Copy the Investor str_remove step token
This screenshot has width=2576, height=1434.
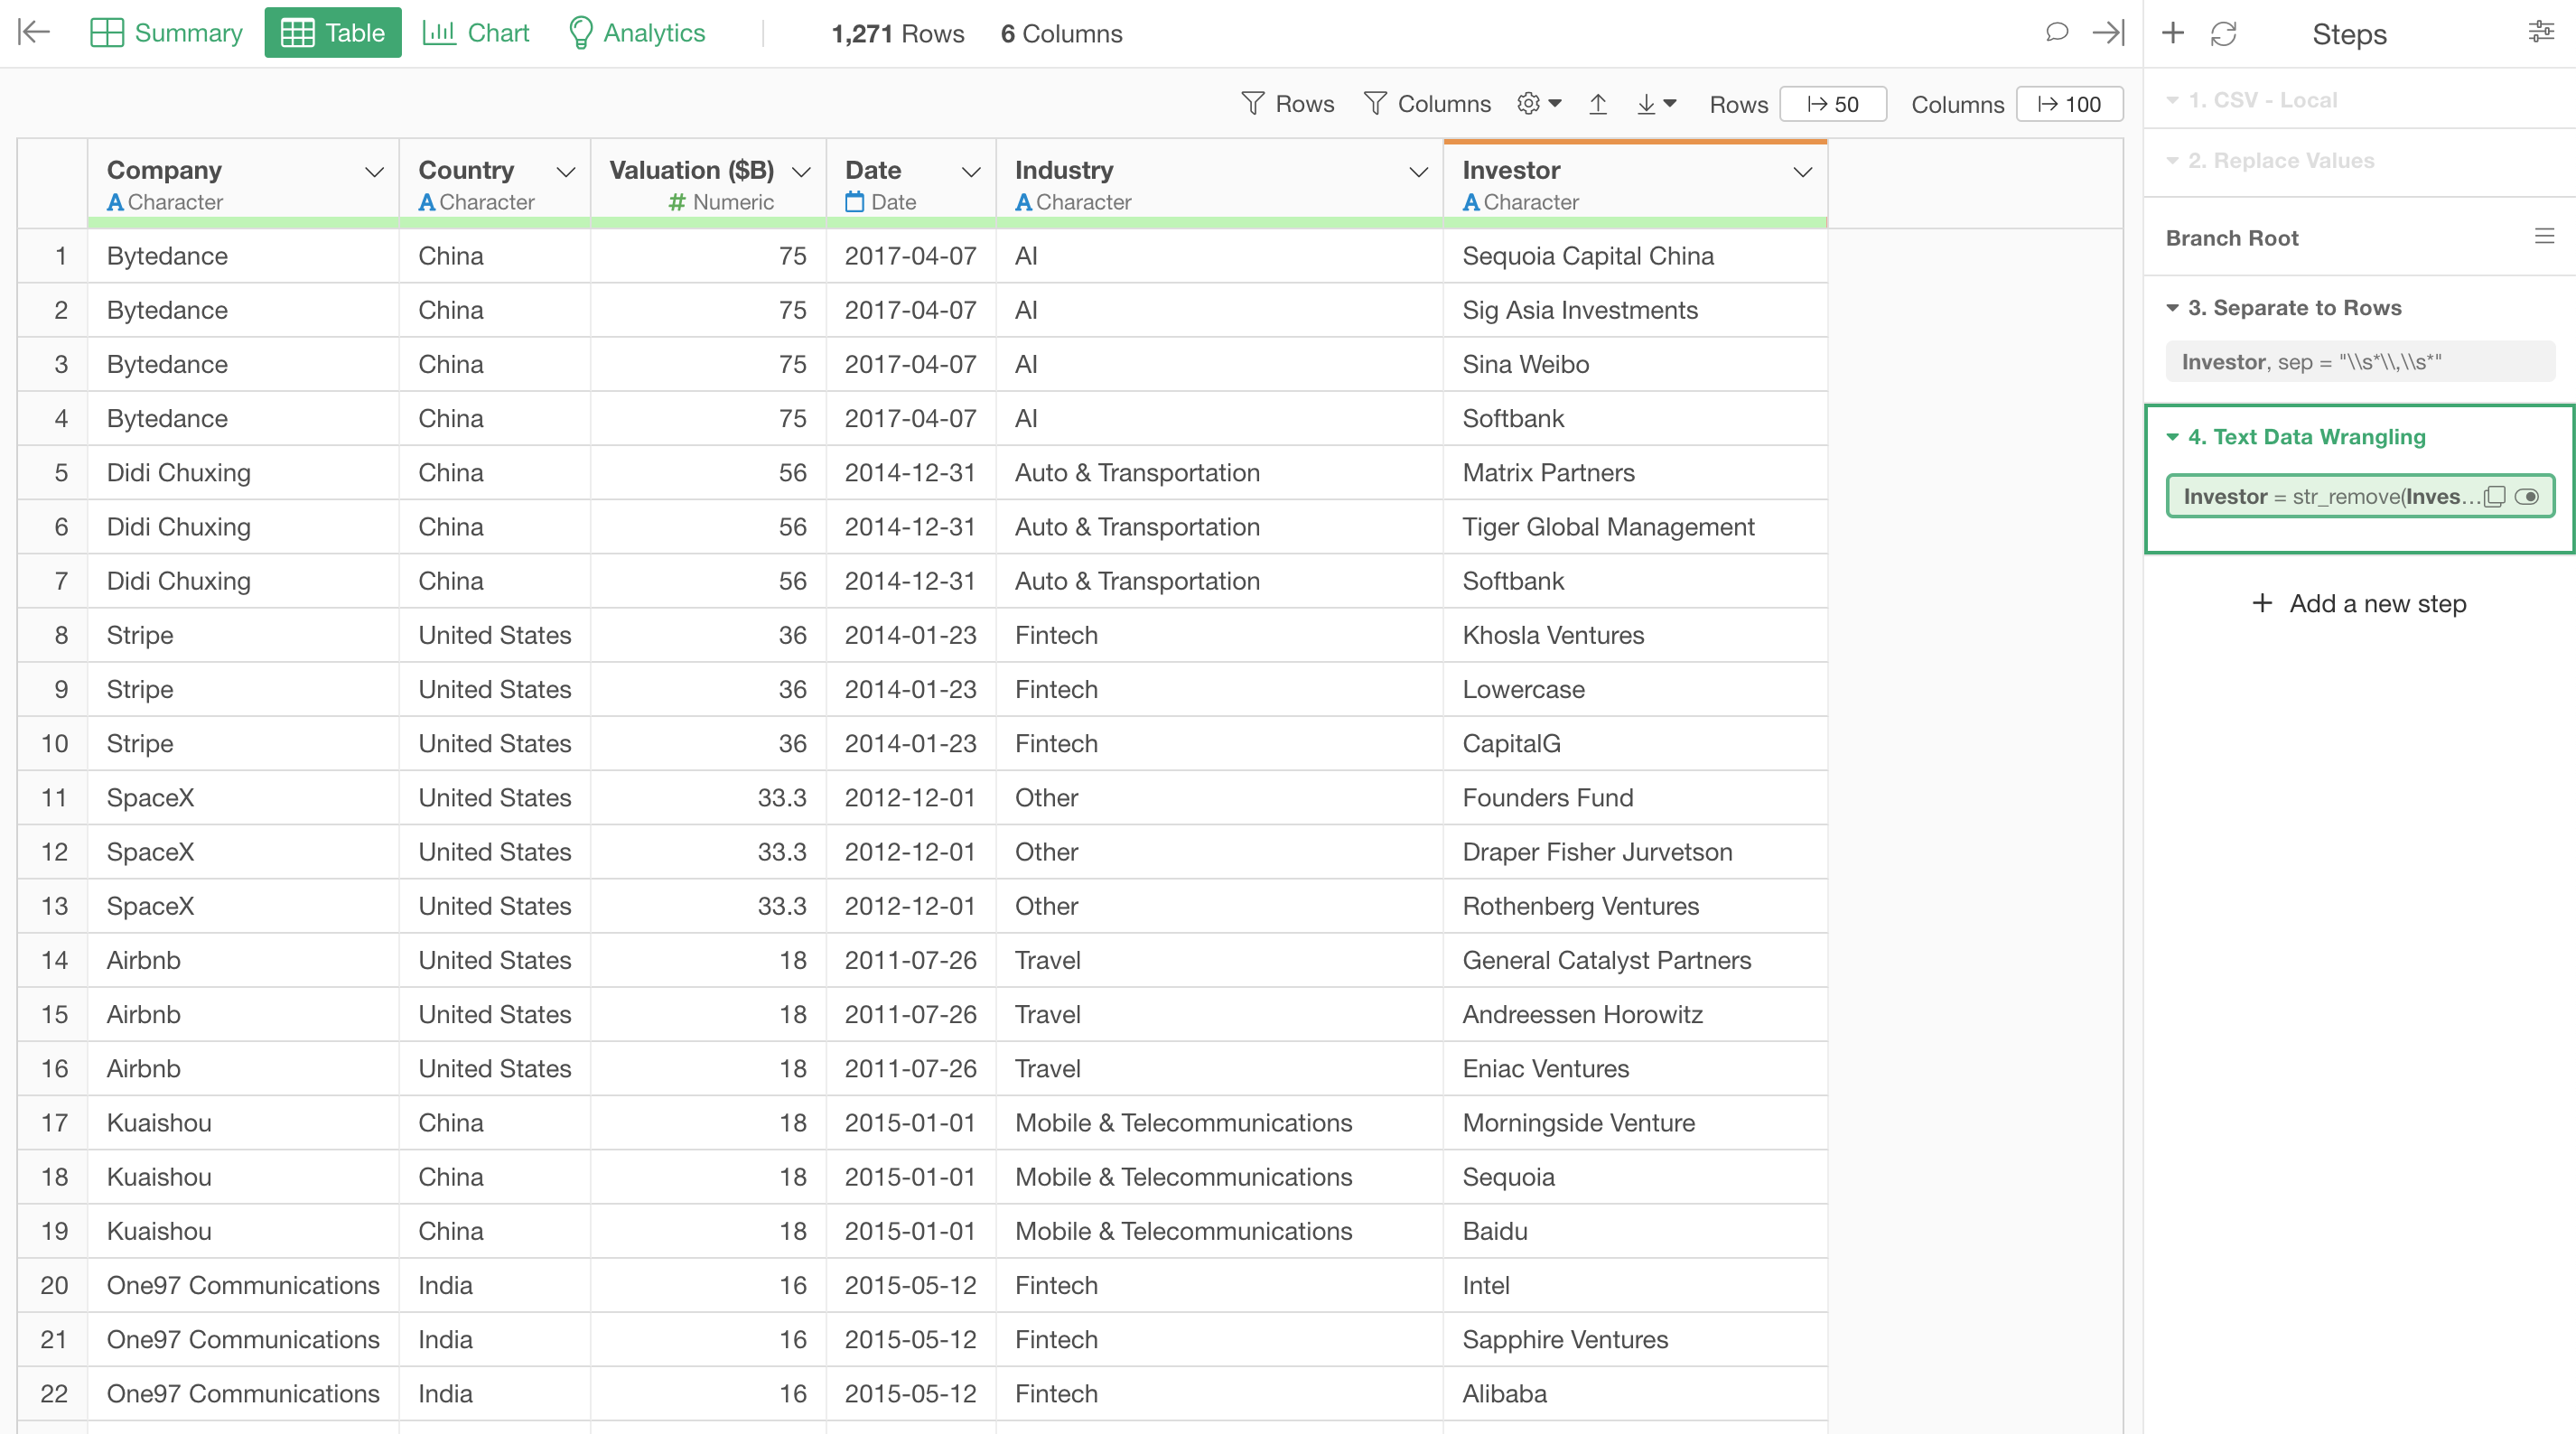tap(2495, 497)
